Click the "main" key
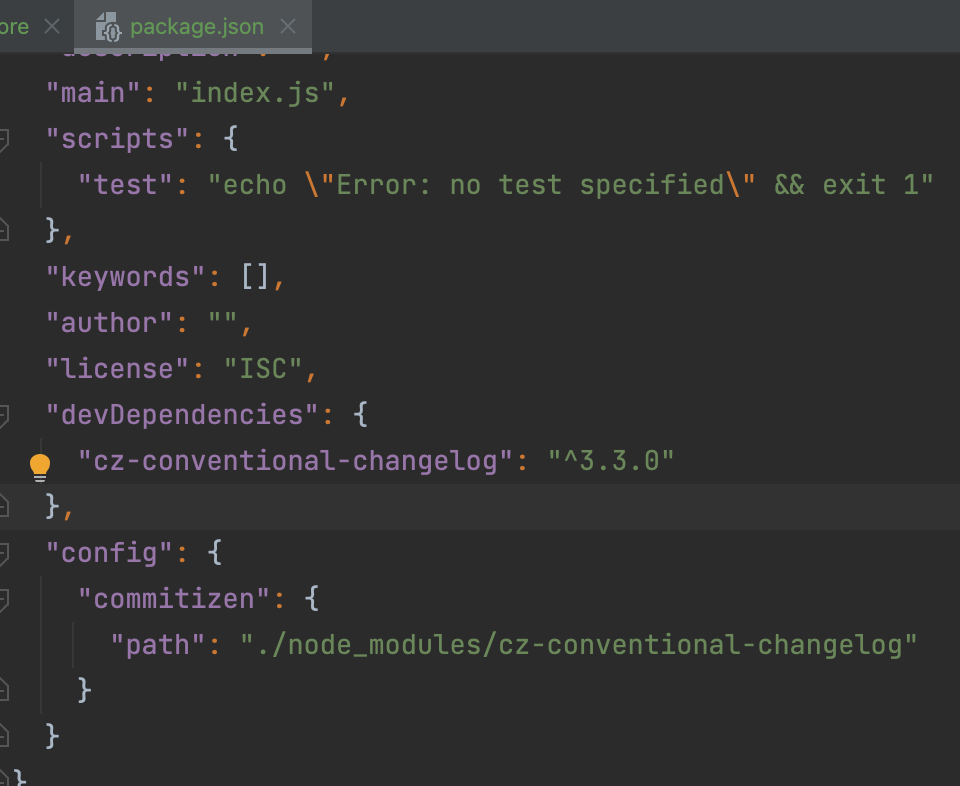 tap(94, 93)
